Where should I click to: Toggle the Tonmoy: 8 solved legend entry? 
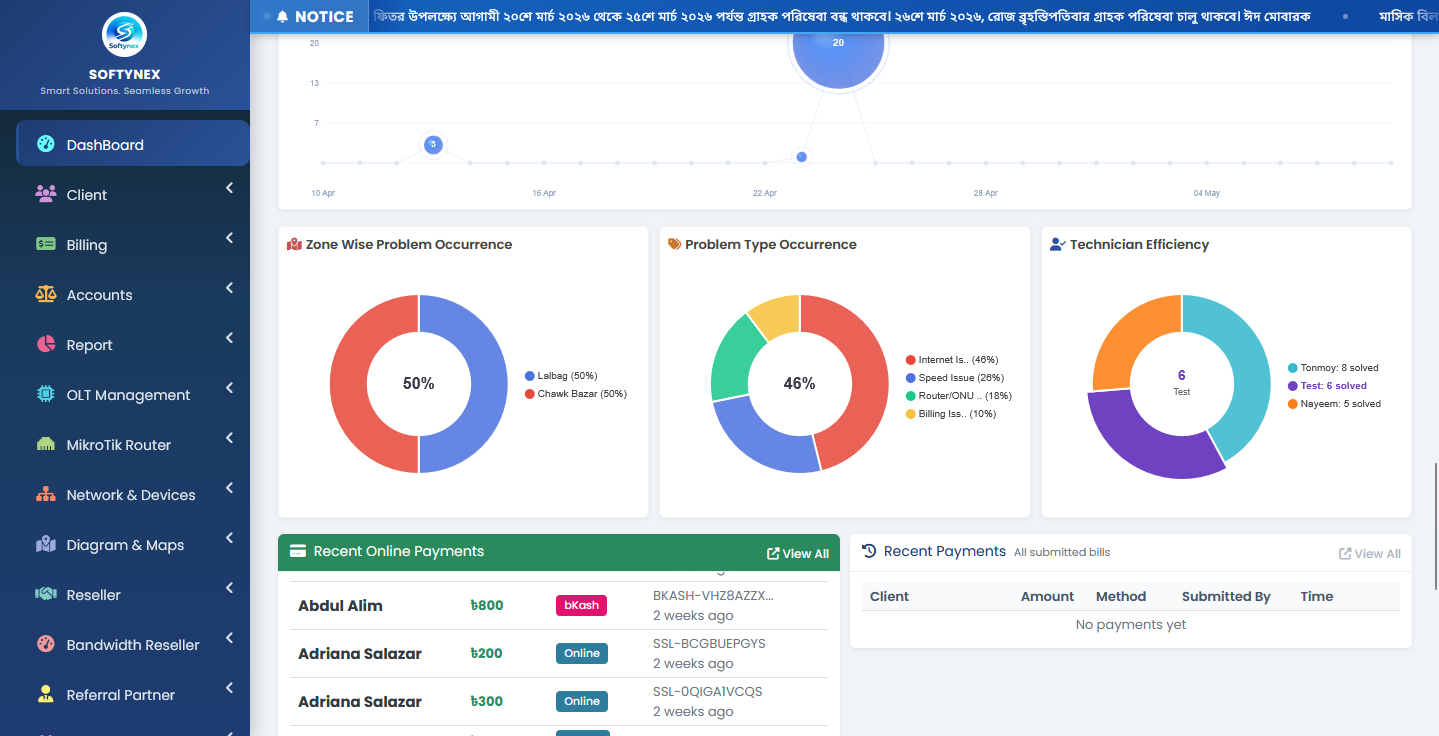(1333, 368)
